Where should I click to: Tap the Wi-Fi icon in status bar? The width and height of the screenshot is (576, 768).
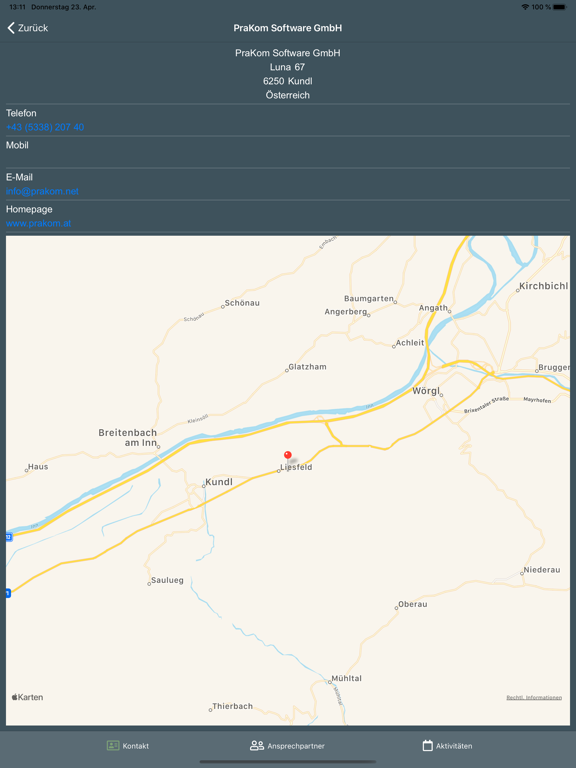[x=525, y=7]
